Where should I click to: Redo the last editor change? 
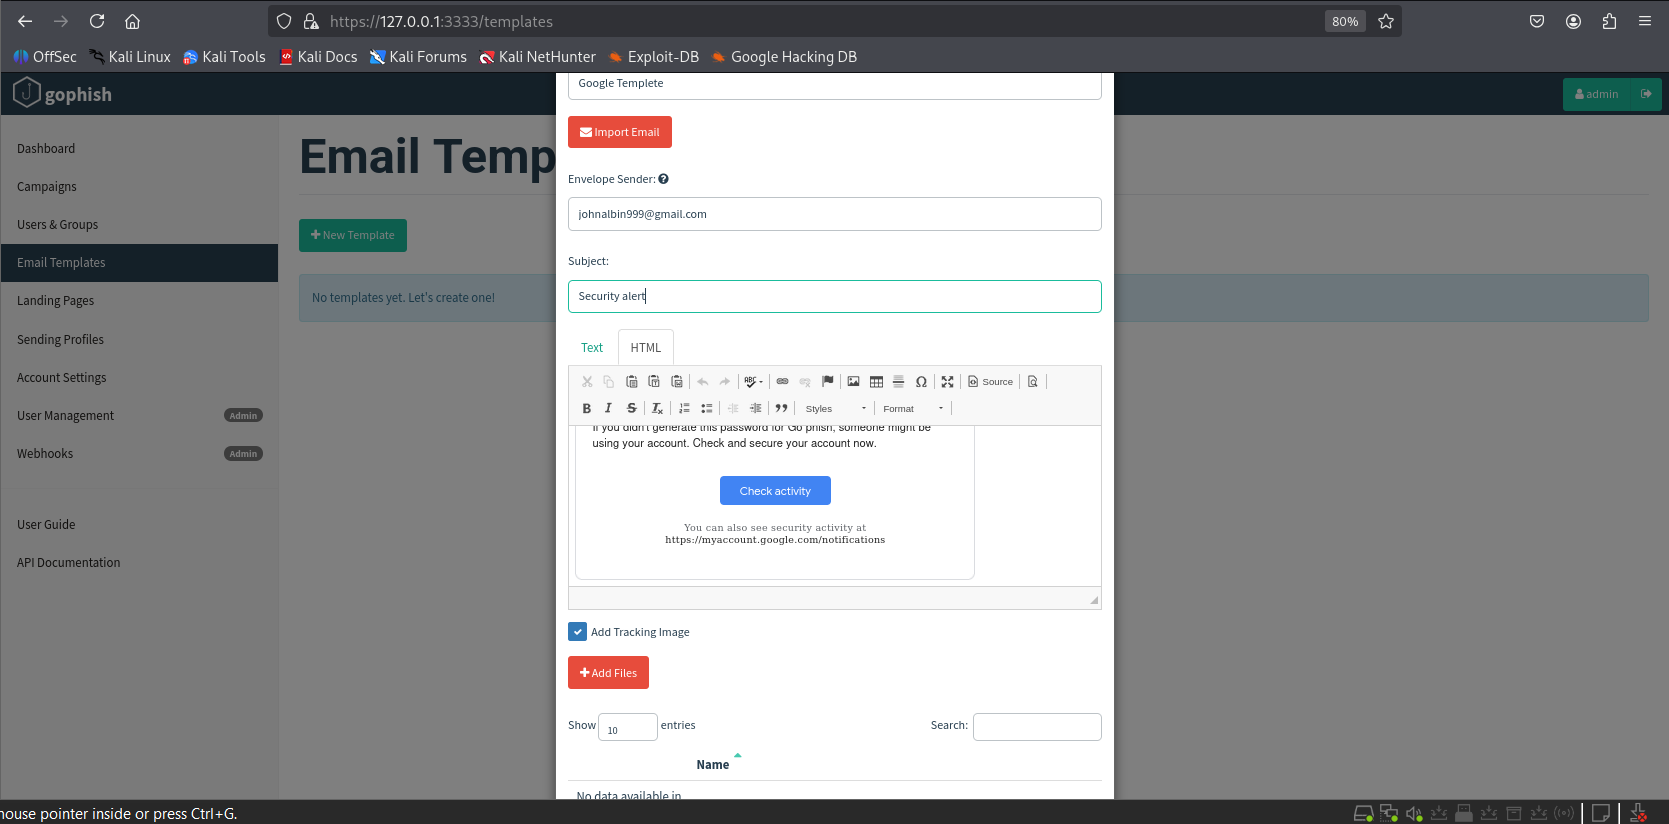[x=725, y=382]
